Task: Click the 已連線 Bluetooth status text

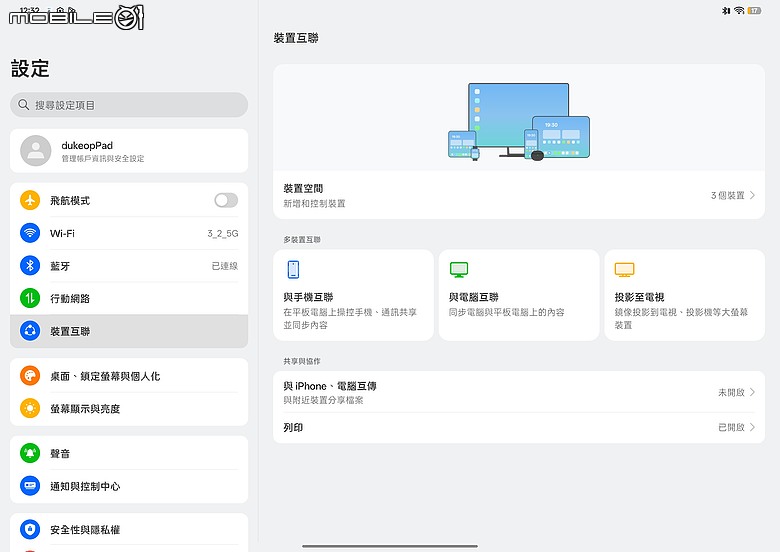Action: 225,266
